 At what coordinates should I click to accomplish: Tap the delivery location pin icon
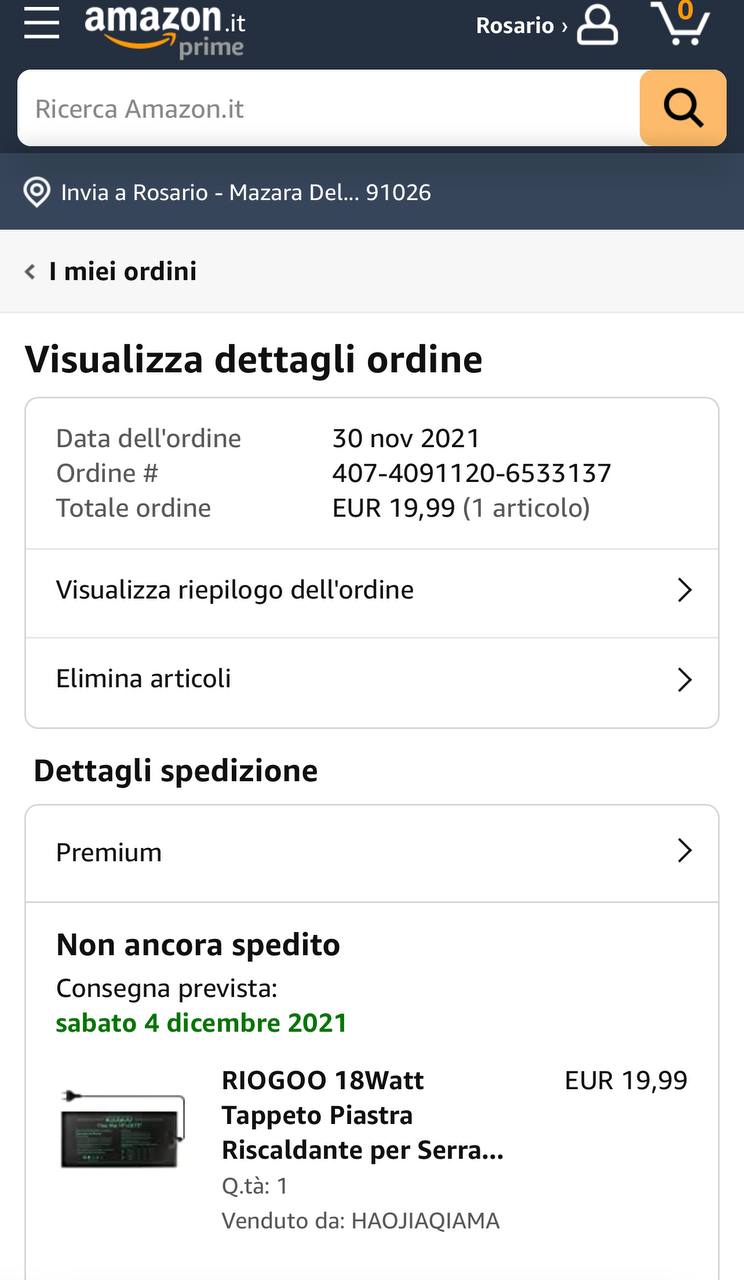click(37, 192)
